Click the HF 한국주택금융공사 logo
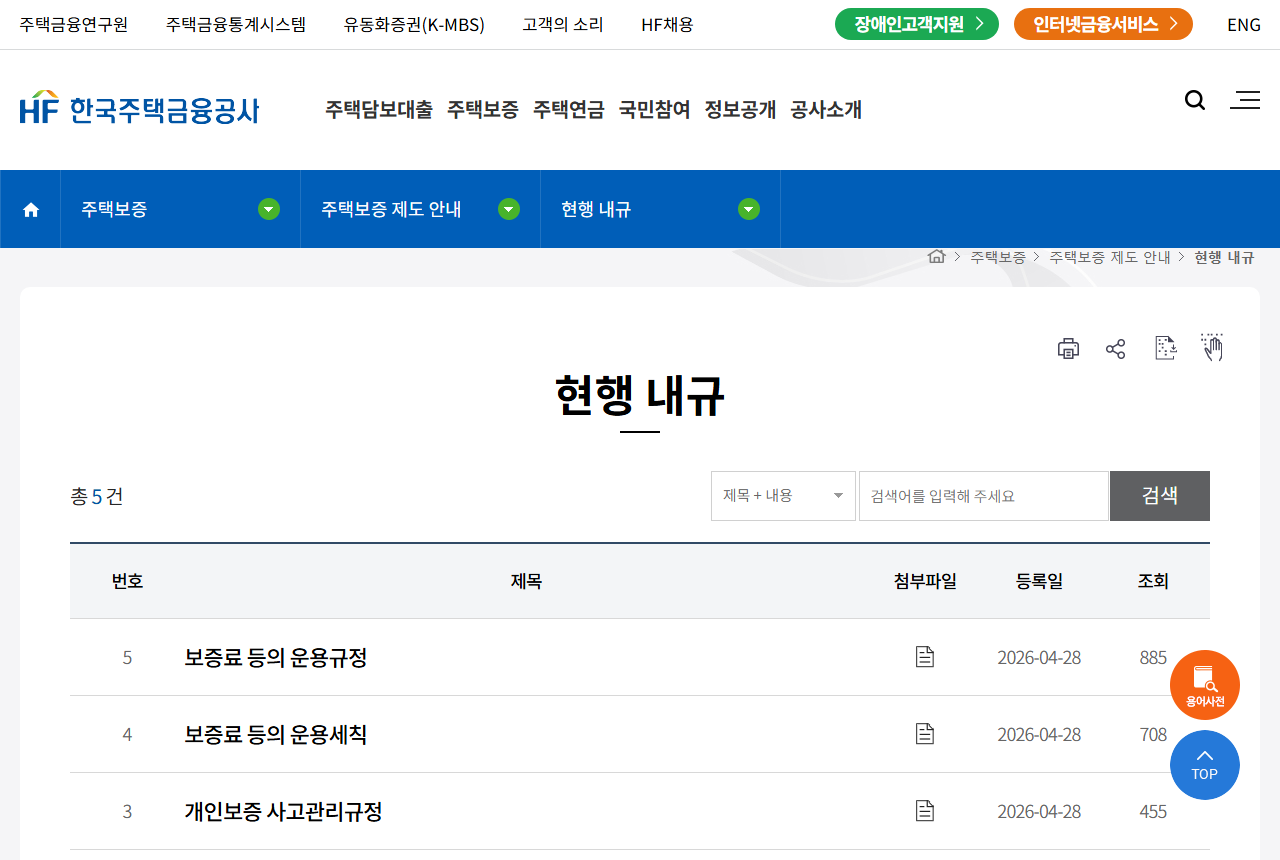The image size is (1280, 860). pos(139,108)
